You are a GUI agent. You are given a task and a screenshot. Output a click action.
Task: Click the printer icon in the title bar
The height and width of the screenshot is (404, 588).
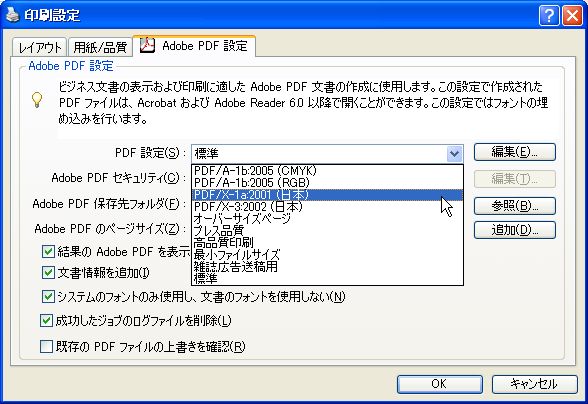(12, 15)
